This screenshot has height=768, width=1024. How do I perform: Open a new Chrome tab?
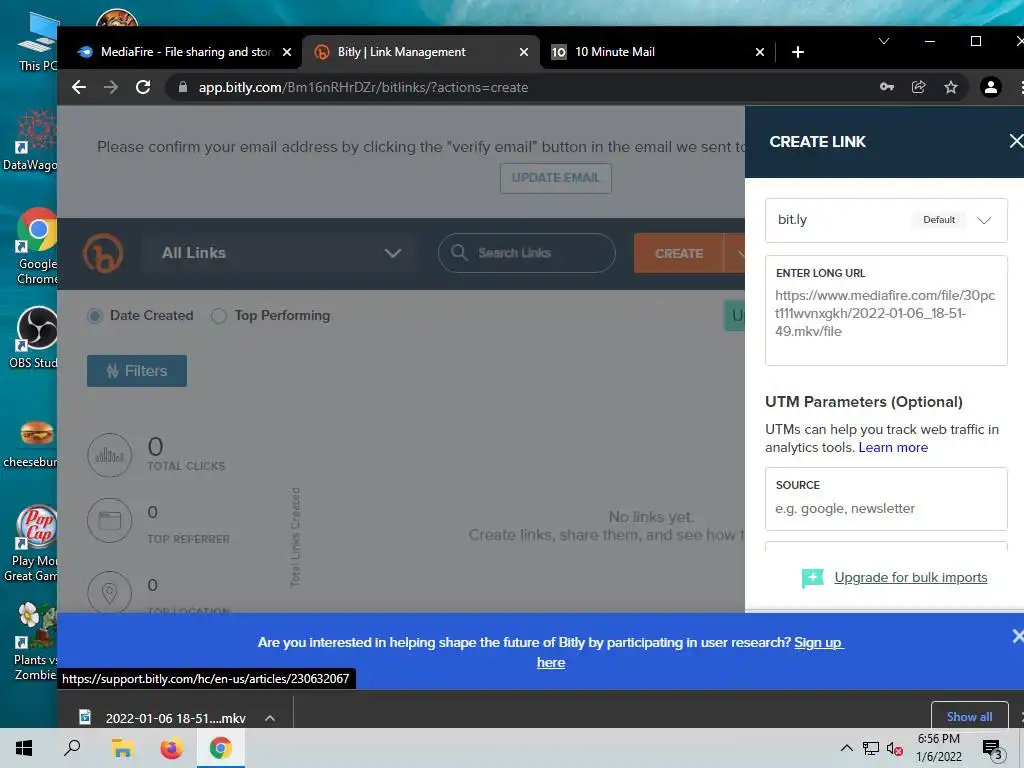[x=797, y=52]
